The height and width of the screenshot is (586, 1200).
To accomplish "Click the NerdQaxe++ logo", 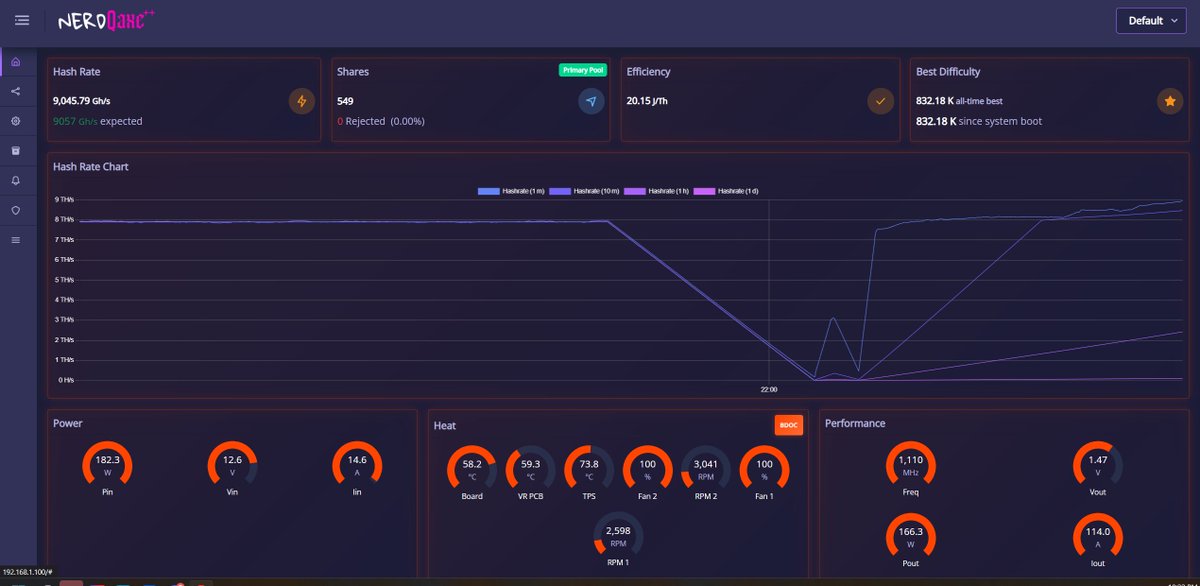I will [106, 20].
